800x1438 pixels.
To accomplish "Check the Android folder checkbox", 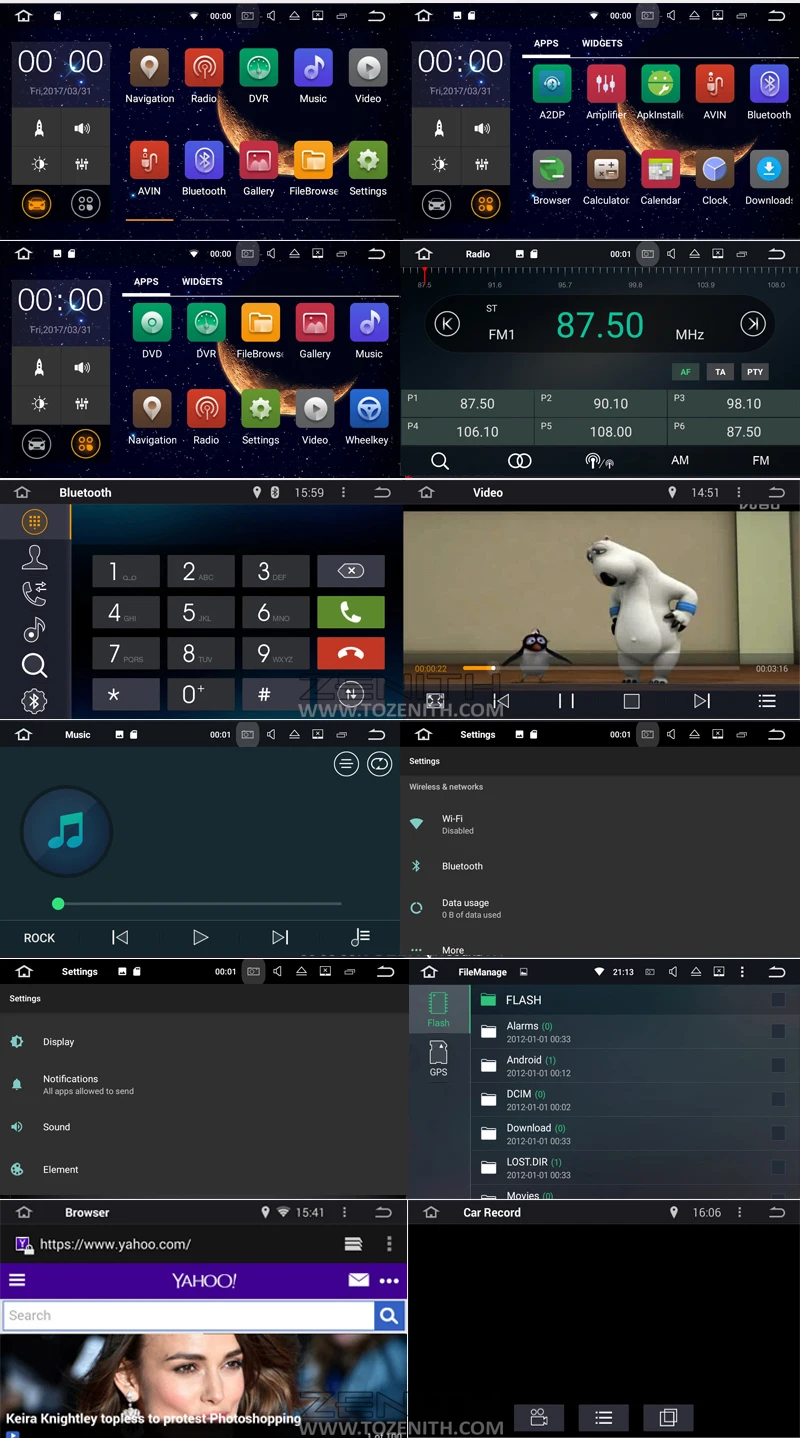I will 778,1065.
